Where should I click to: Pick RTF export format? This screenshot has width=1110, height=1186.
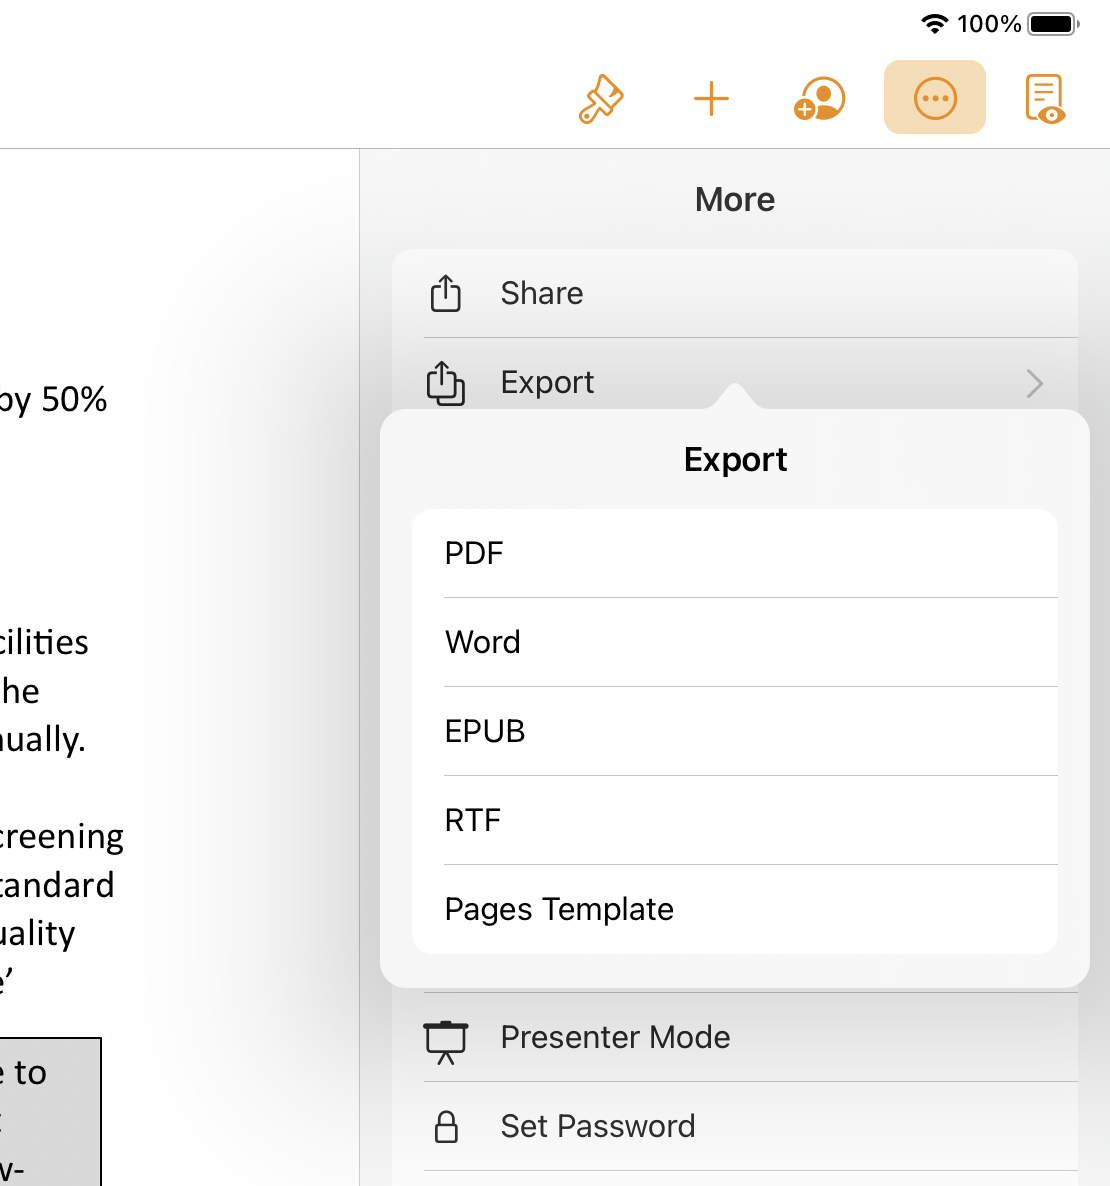[473, 820]
